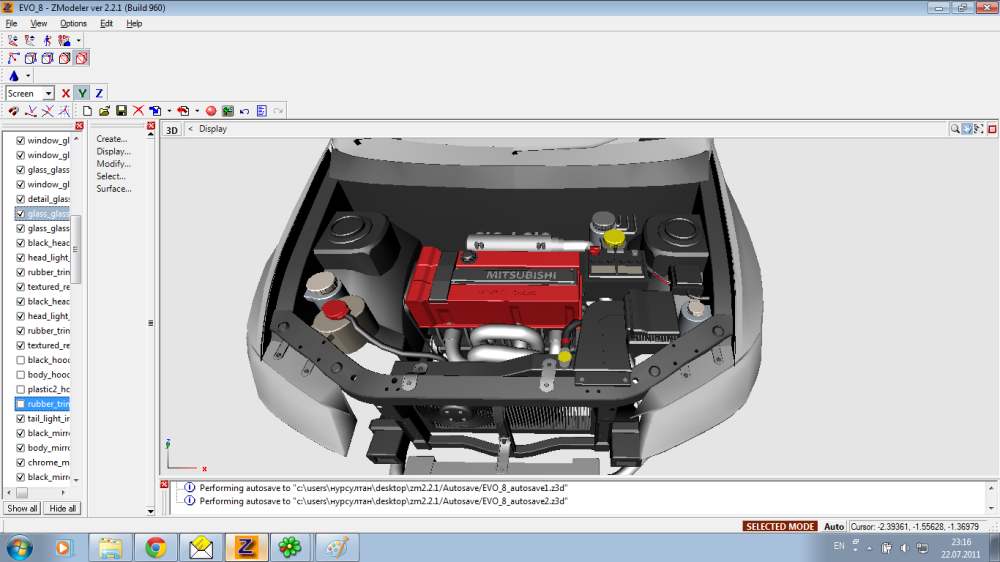This screenshot has height=562, width=1000.
Task: Open the blue document properties icon
Action: [x=261, y=111]
